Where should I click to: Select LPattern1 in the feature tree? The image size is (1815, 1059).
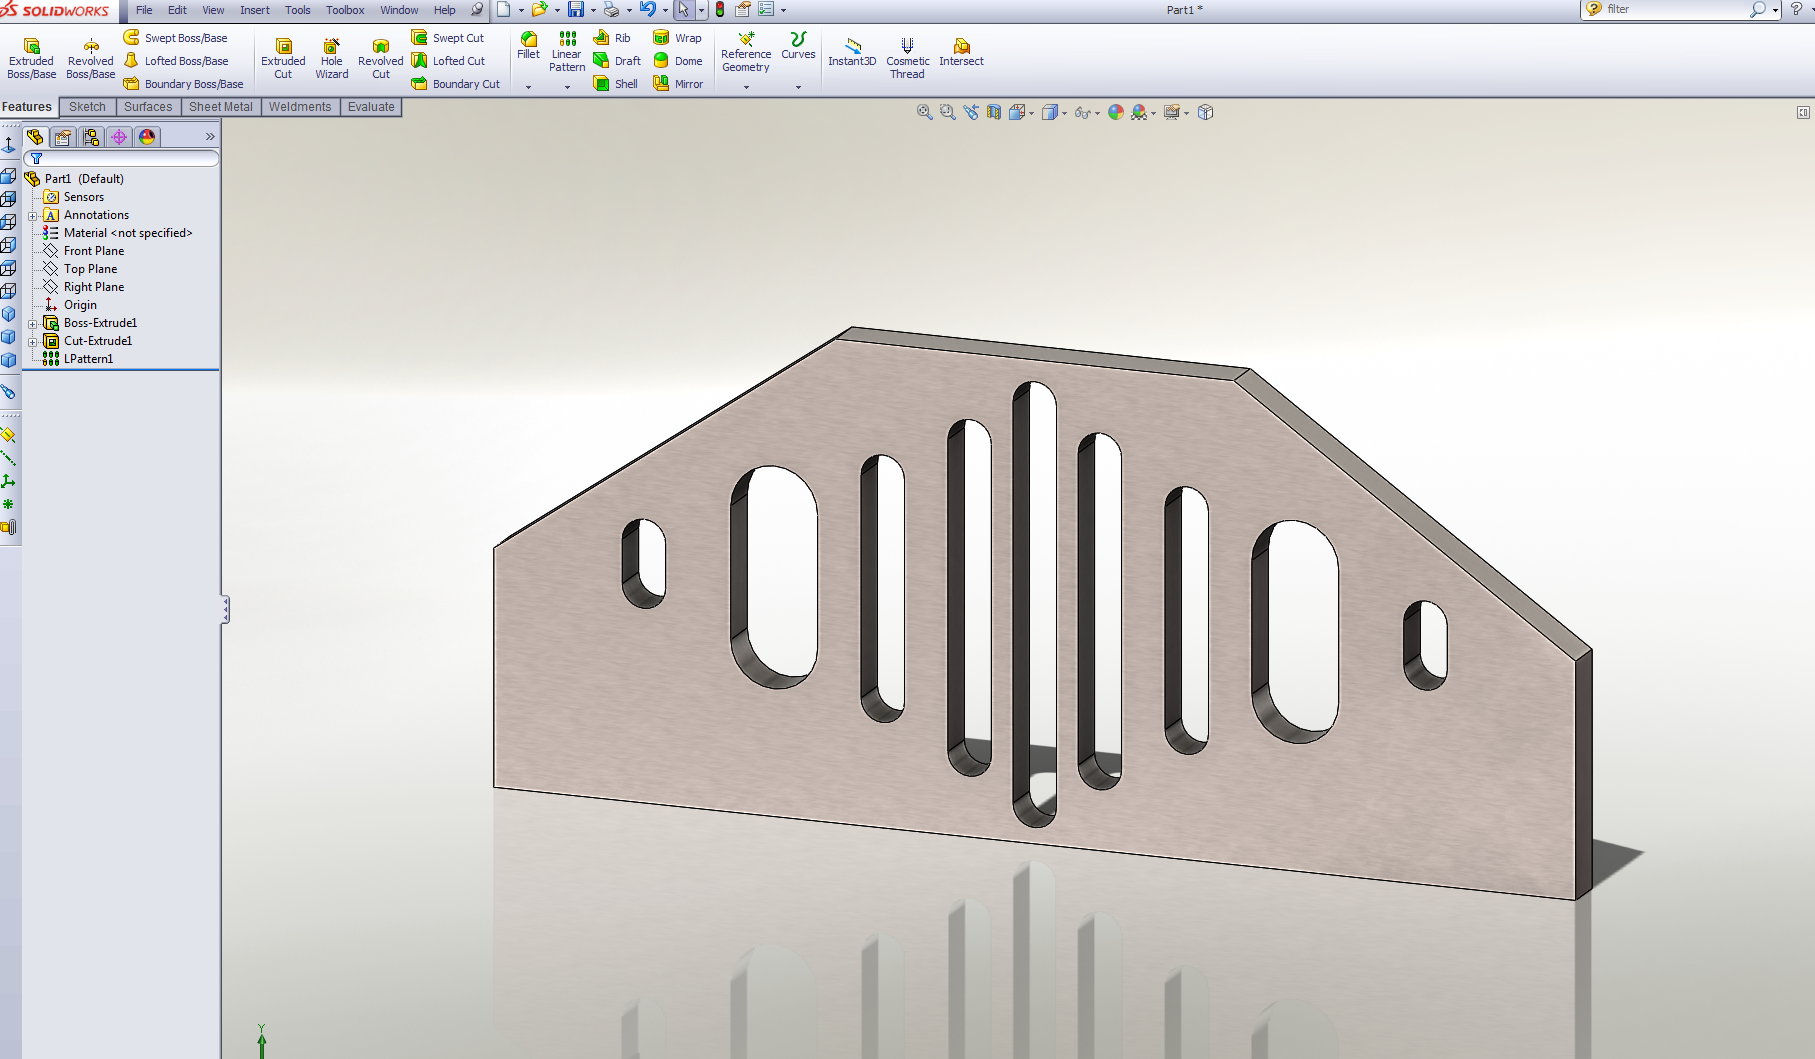pos(88,359)
